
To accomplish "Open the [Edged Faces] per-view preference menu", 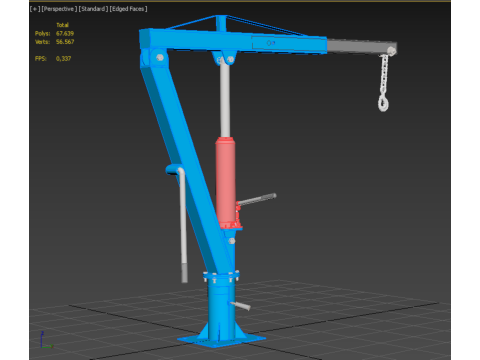I will click(x=128, y=9).
